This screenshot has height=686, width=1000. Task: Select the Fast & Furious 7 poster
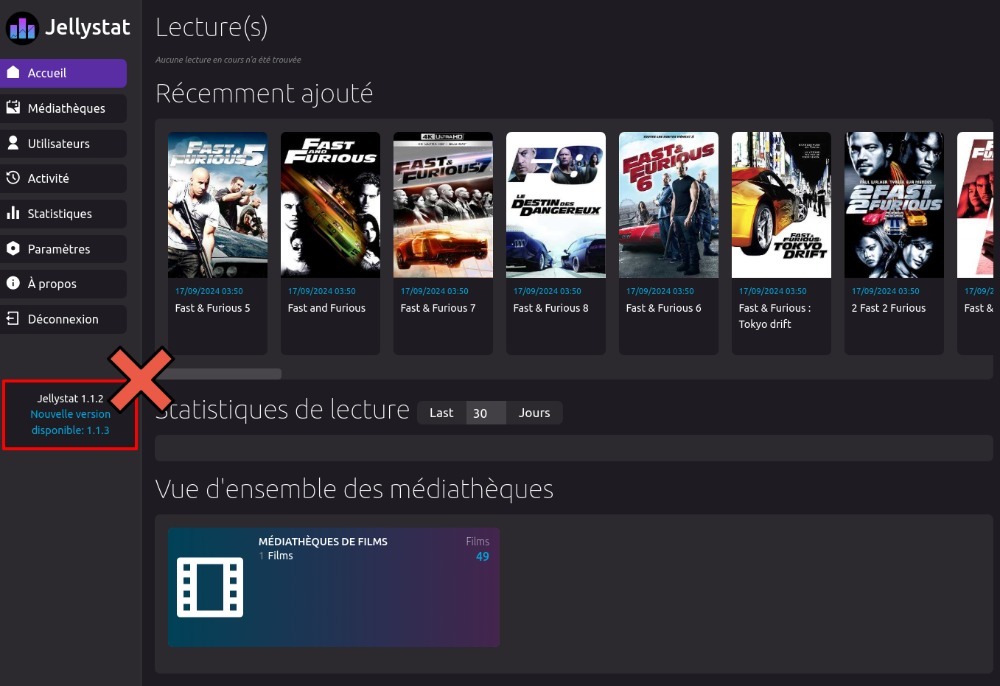coord(443,205)
